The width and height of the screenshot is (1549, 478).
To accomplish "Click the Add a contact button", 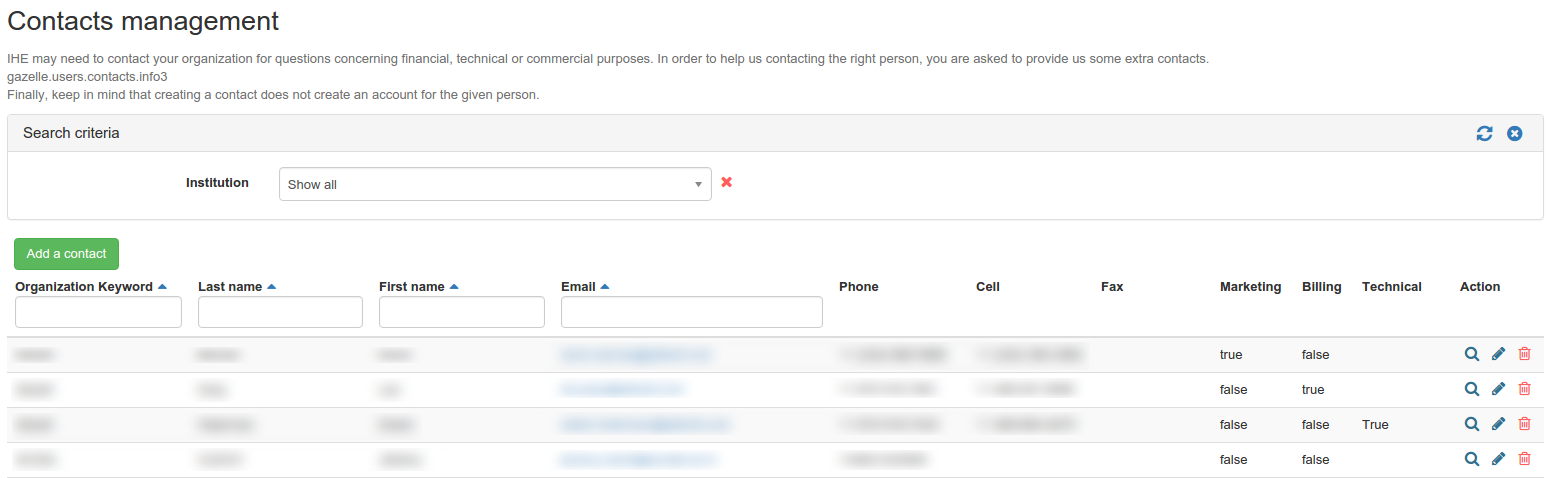I will (x=66, y=254).
